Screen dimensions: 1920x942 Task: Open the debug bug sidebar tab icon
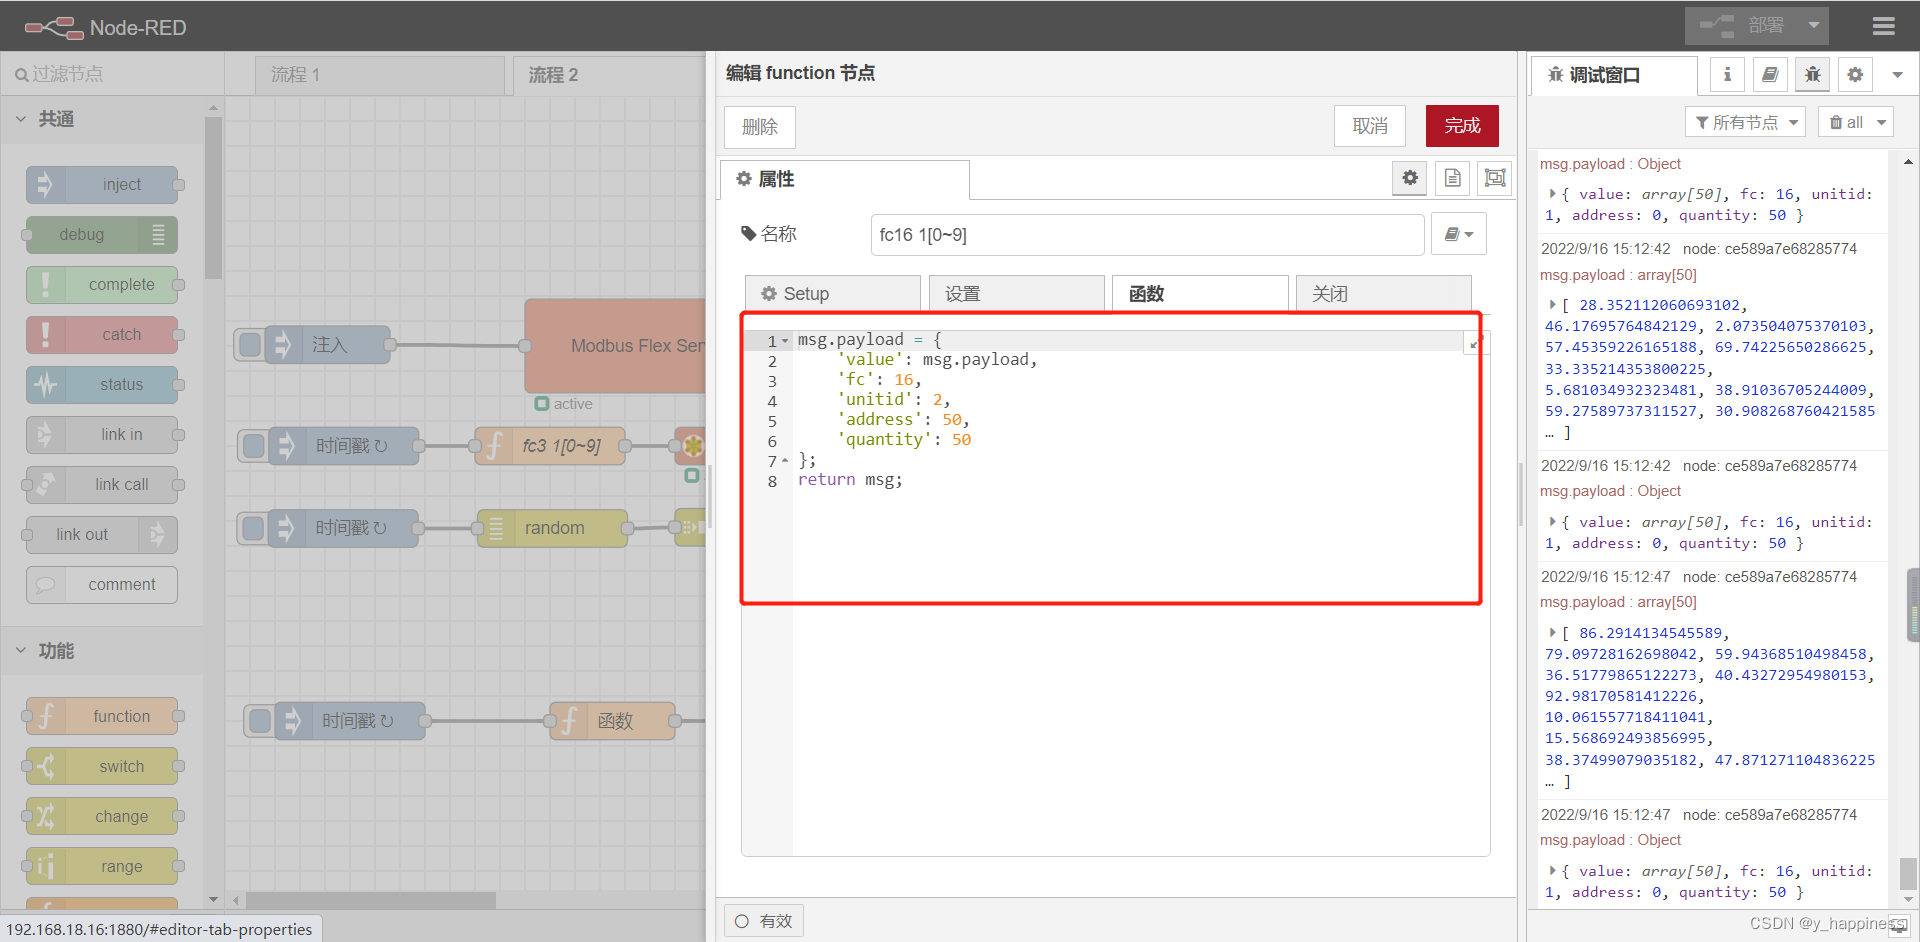pos(1813,74)
